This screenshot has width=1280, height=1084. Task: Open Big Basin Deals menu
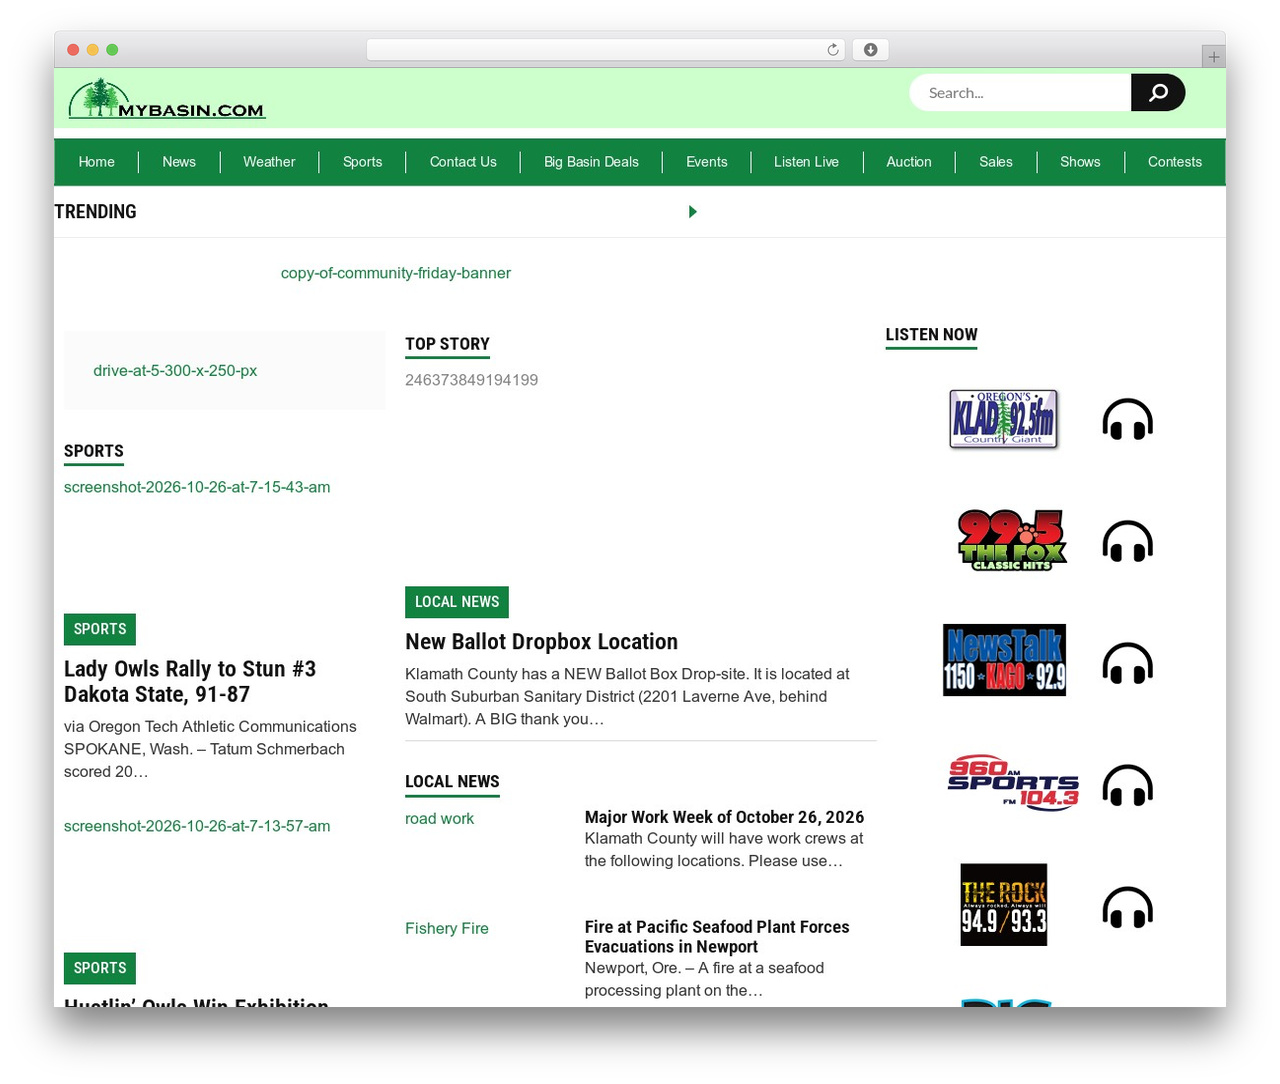point(591,162)
